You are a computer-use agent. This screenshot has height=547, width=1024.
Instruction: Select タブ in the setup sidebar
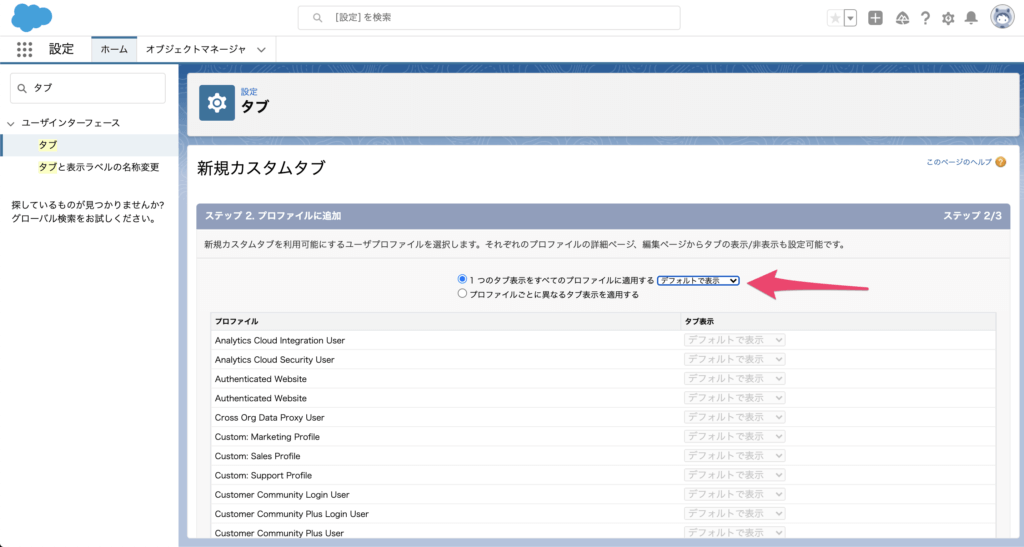coord(48,145)
